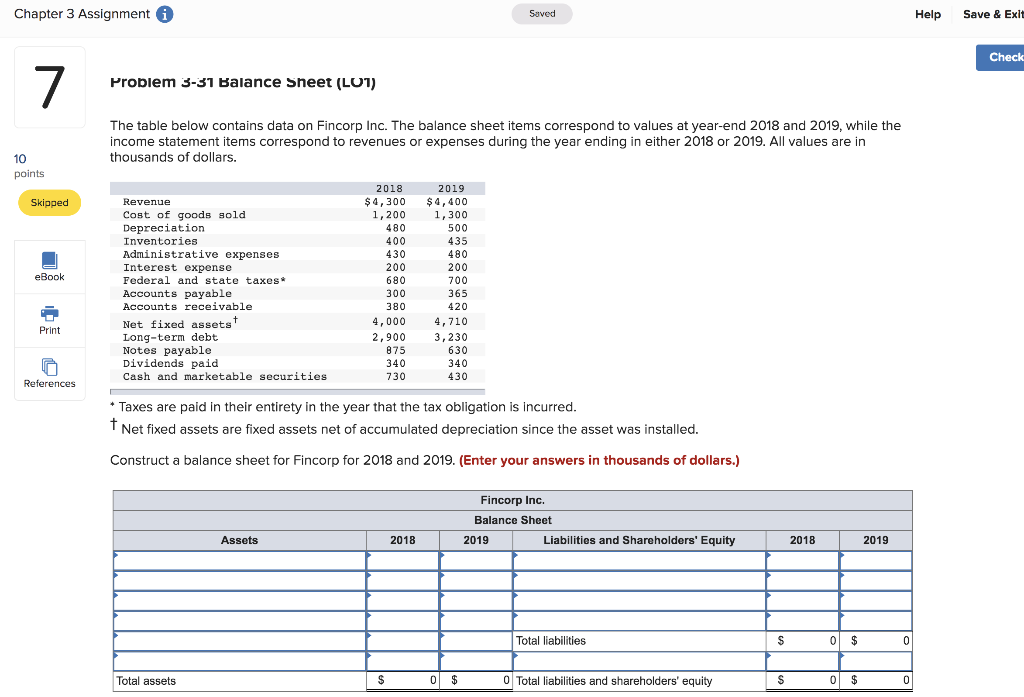Open the Help menu

point(927,14)
